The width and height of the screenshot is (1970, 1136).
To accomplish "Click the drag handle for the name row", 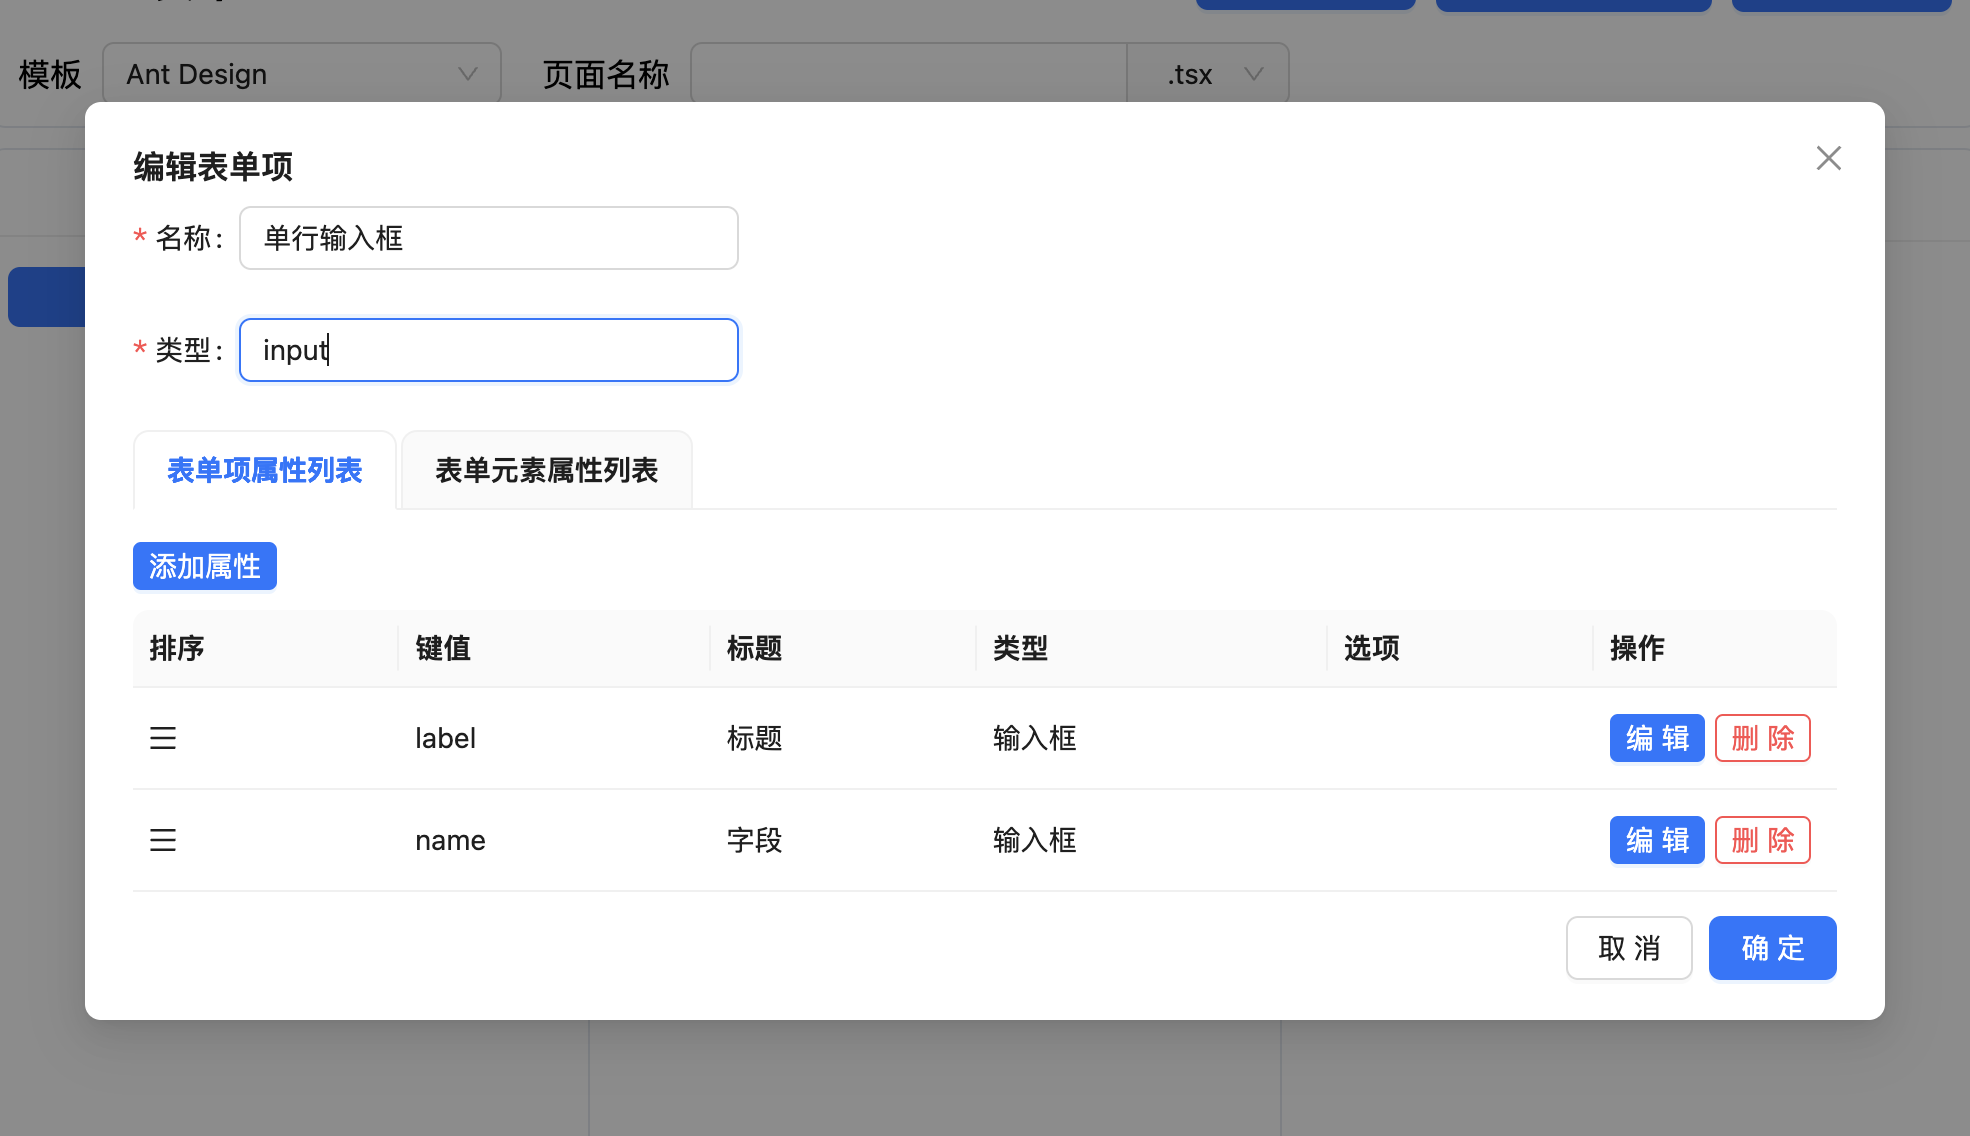I will pyautogui.click(x=163, y=840).
